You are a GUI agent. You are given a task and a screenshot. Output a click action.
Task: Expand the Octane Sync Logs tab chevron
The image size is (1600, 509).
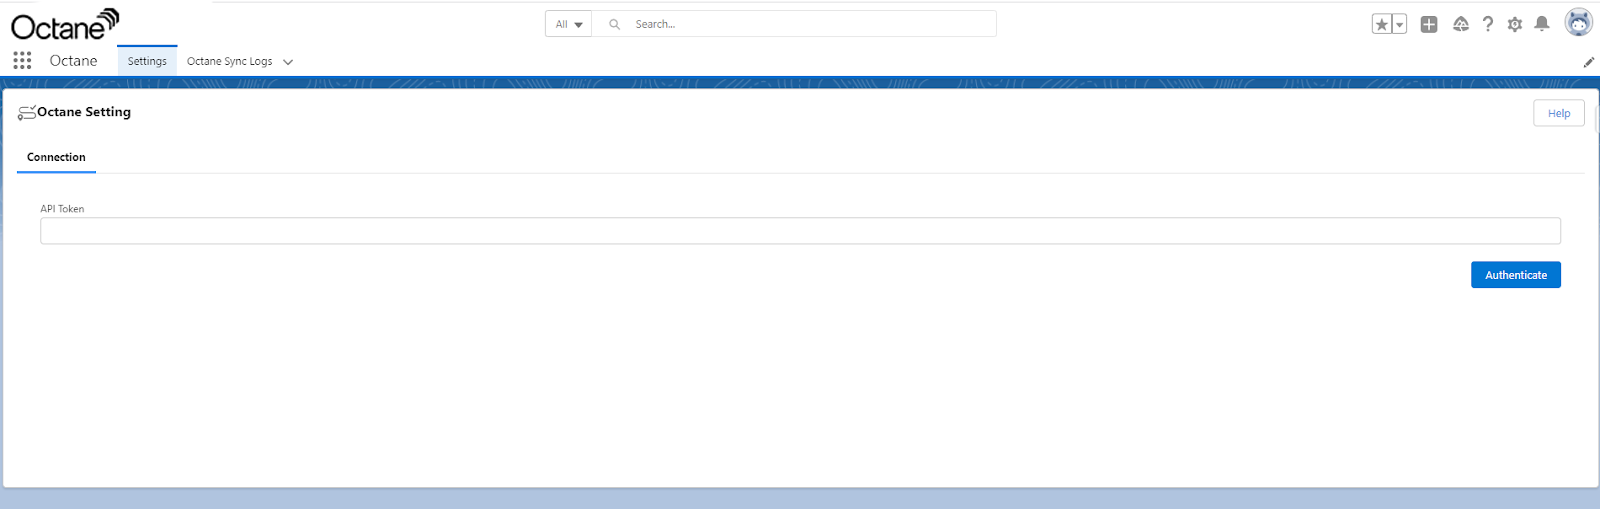pyautogui.click(x=288, y=62)
